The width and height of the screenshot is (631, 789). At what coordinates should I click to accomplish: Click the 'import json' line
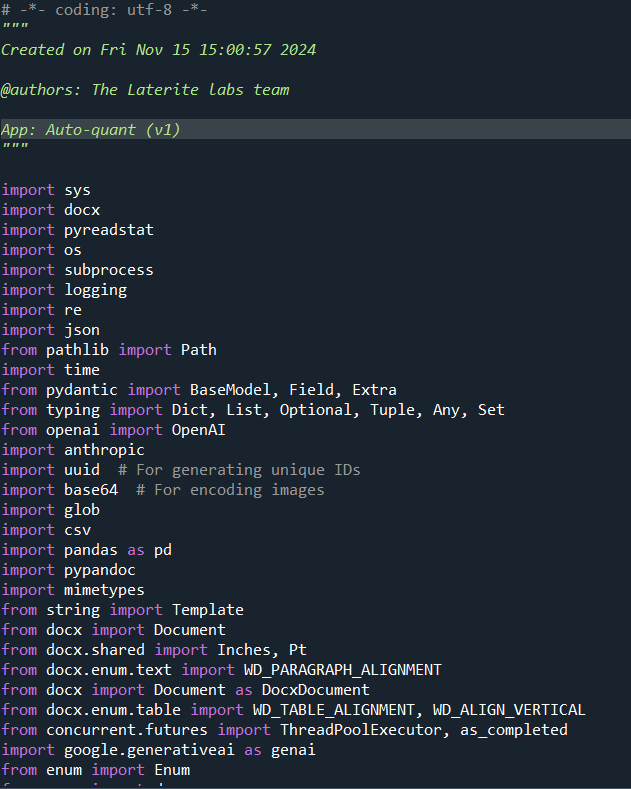[x=51, y=330]
